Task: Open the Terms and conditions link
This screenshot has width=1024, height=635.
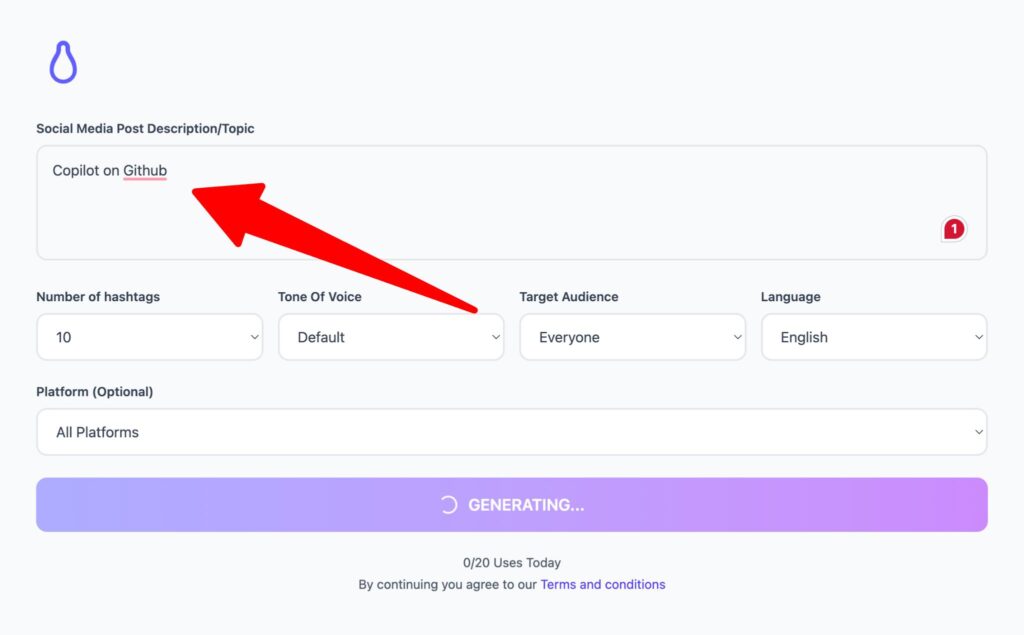Action: 602,584
